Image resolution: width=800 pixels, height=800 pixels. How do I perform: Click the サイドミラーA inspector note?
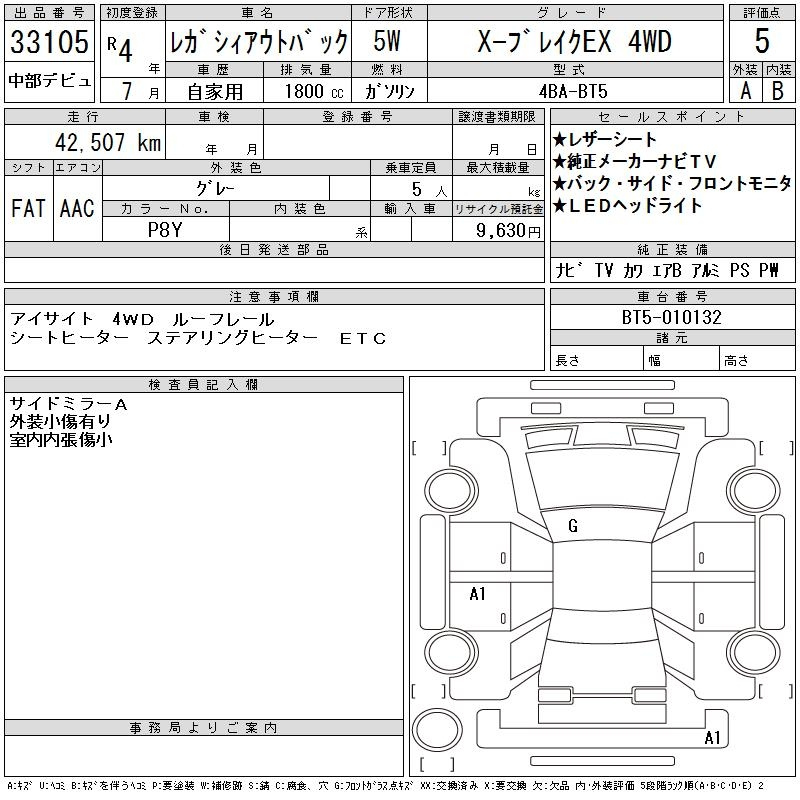(x=68, y=404)
